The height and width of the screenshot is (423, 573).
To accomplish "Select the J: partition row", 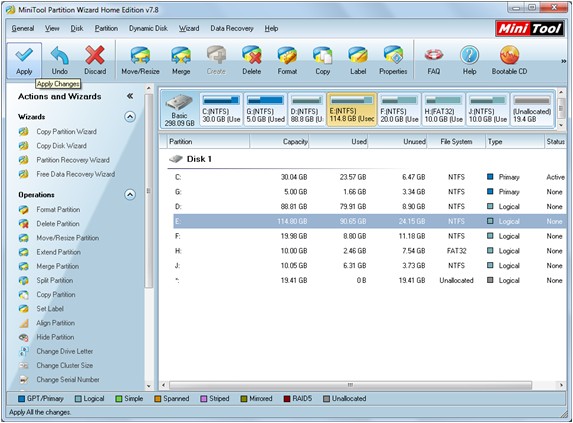I will pyautogui.click(x=369, y=266).
